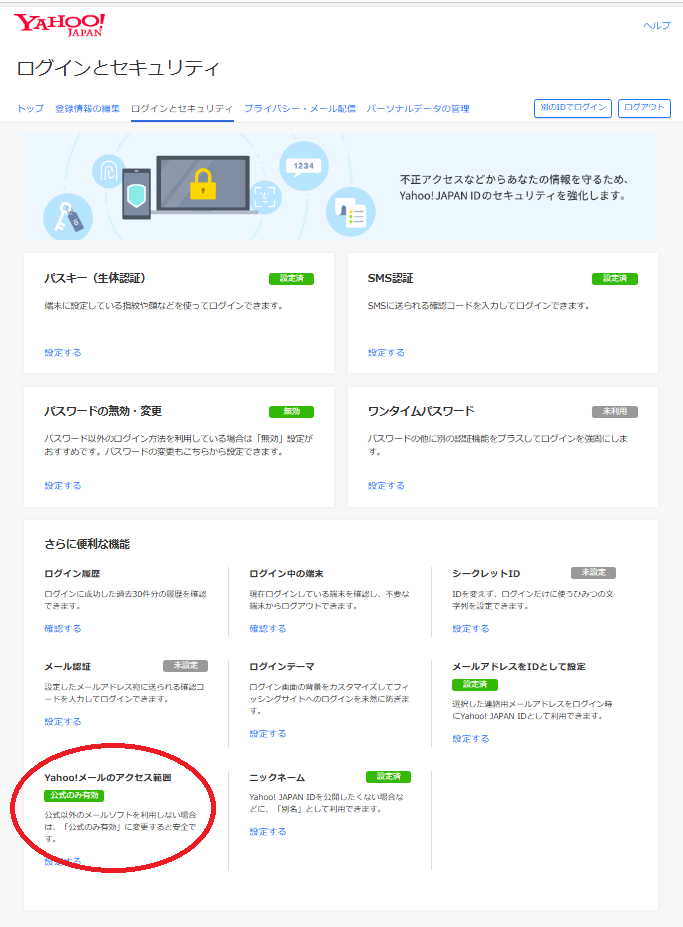Screen dimensions: 683x927
Task: Click the padlock laptop banner illustration
Action: [x=203, y=186]
